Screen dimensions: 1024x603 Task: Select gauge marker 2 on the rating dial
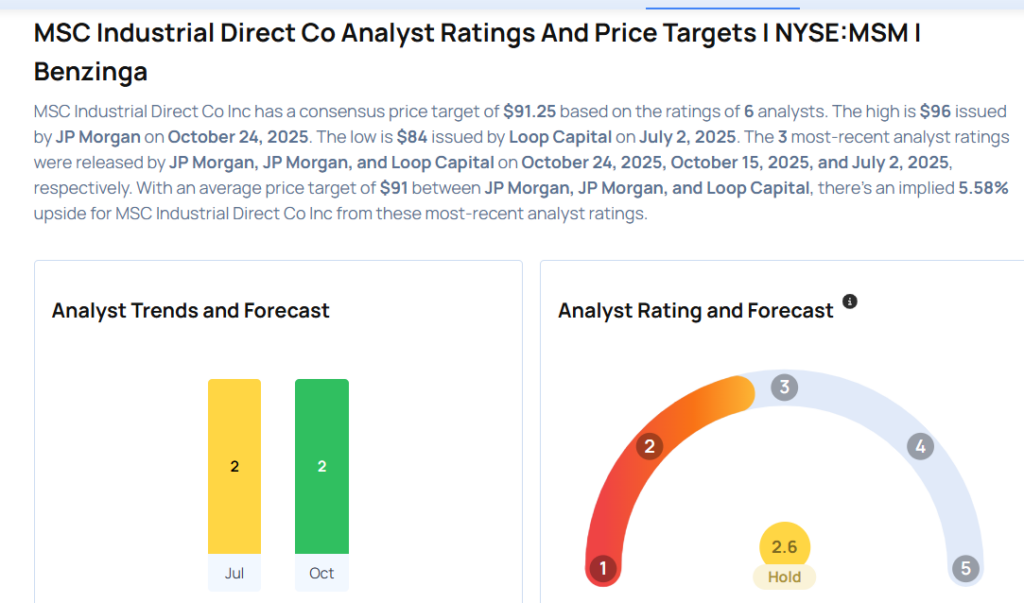pyautogui.click(x=650, y=446)
